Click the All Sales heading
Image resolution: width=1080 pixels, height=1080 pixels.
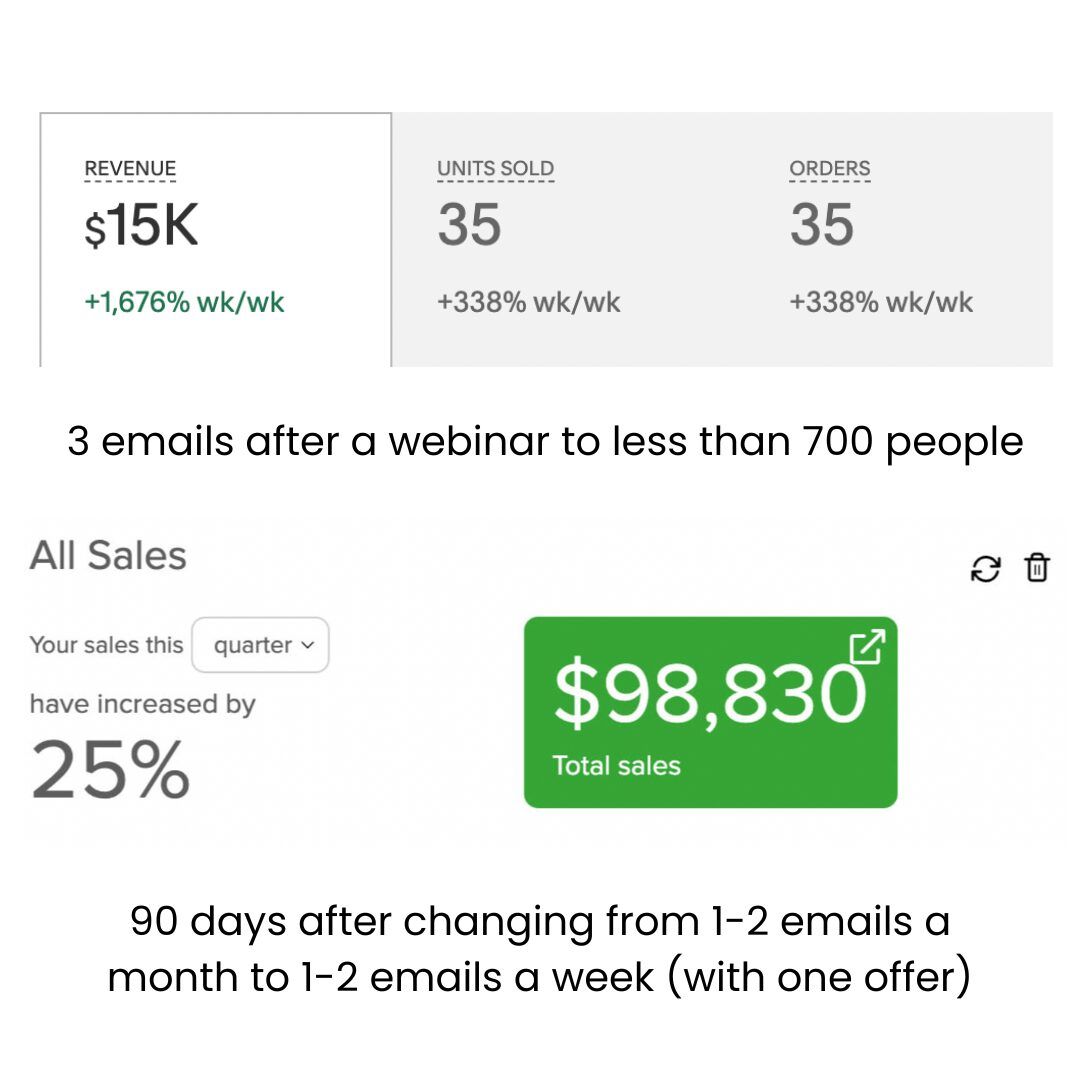[x=108, y=555]
